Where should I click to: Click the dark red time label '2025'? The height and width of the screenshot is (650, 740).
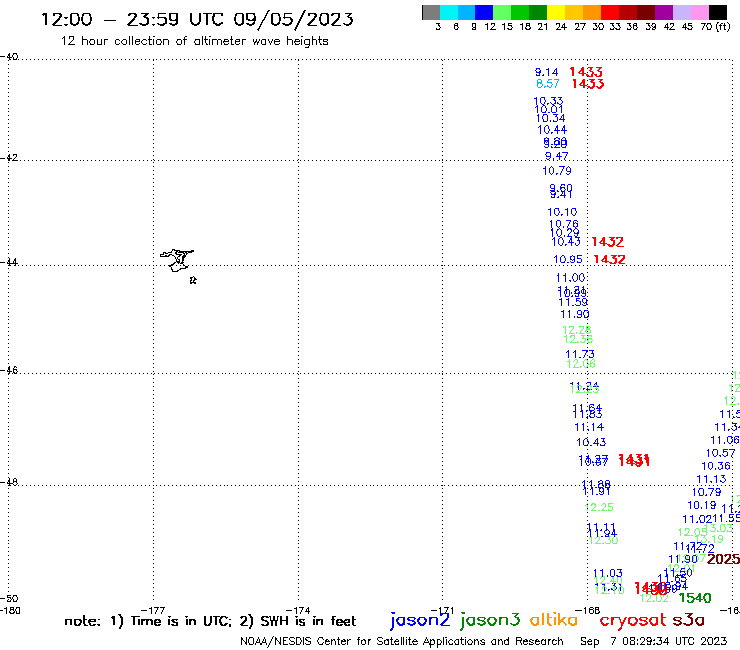pyautogui.click(x=723, y=559)
